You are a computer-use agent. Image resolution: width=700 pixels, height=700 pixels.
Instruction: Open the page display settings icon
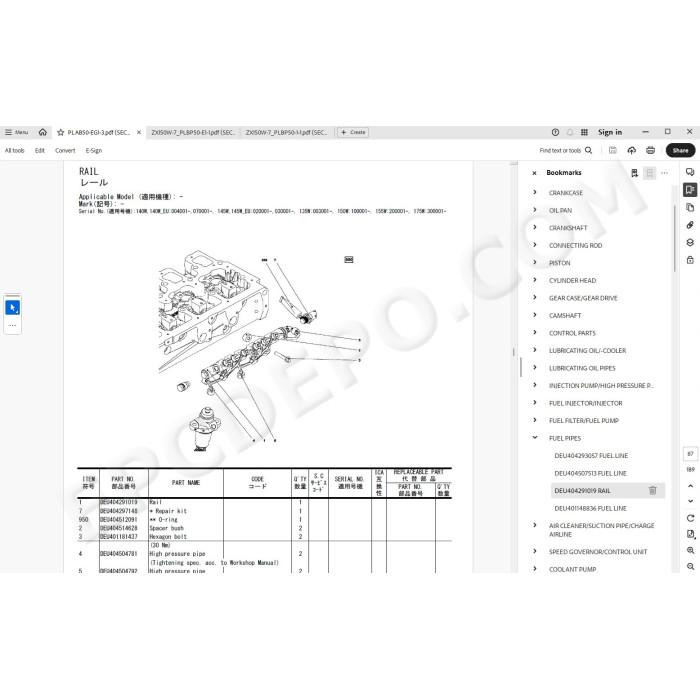pos(690,534)
